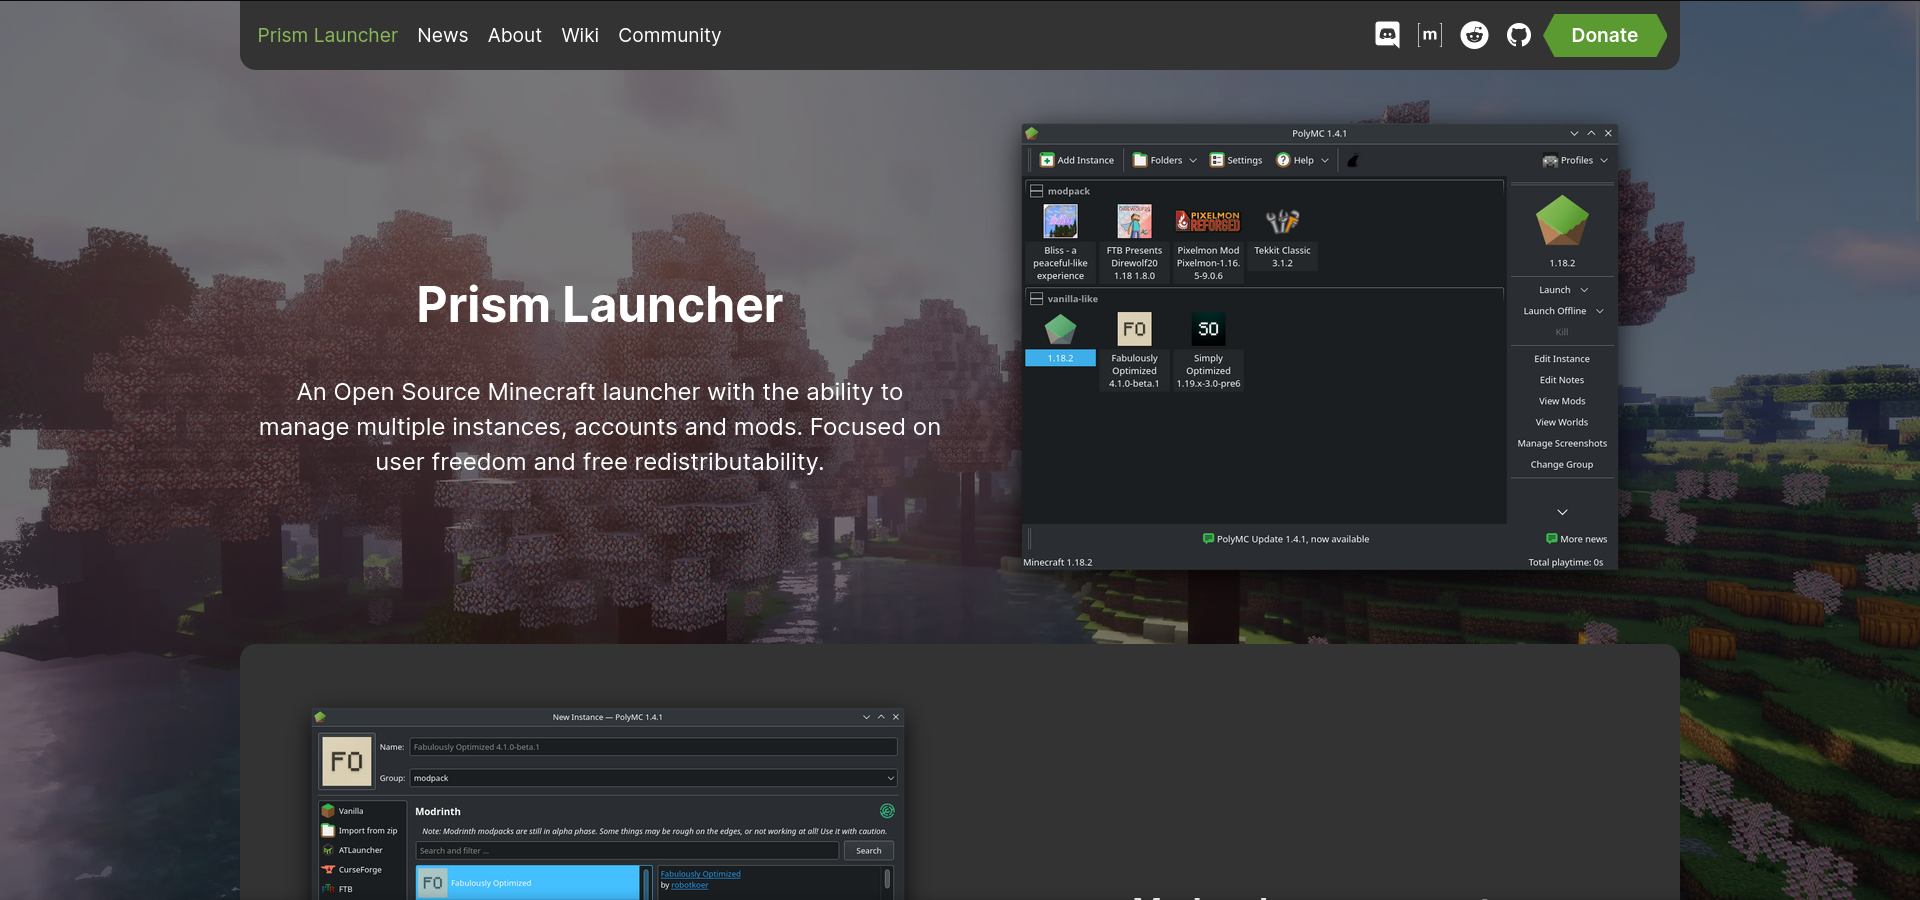
Task: Open the Wiki page
Action: (x=580, y=35)
